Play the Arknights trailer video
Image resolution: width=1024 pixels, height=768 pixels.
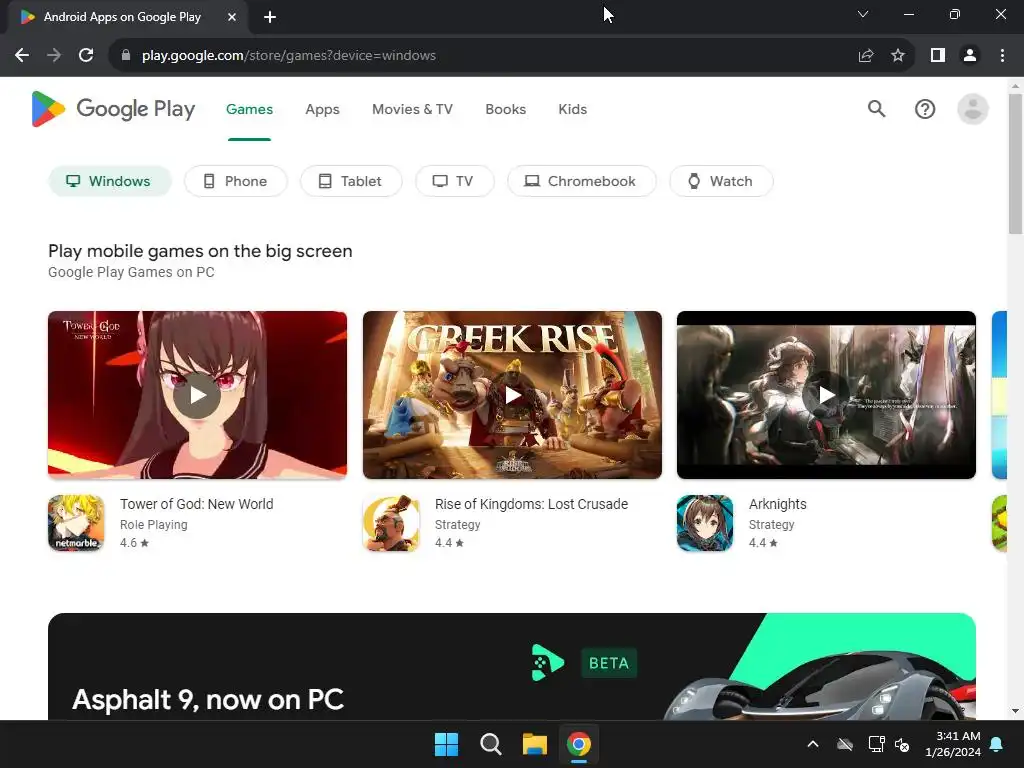(x=827, y=395)
